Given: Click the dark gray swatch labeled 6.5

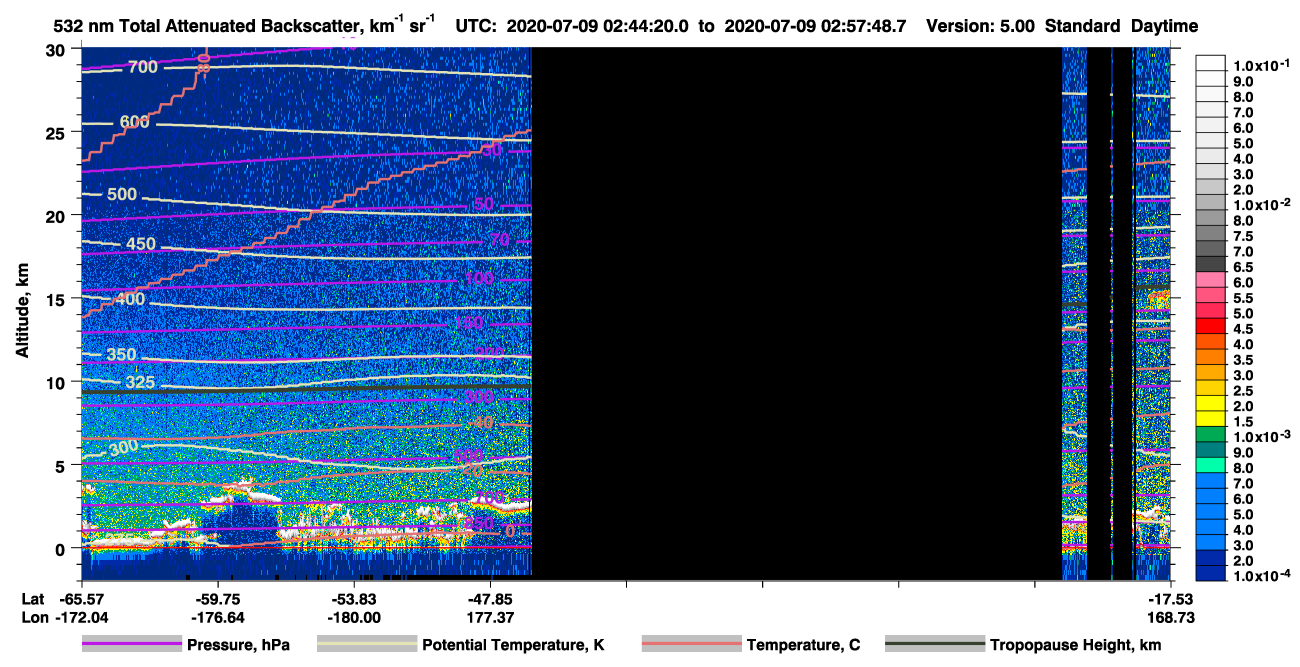Looking at the screenshot, I should 1211,264.
